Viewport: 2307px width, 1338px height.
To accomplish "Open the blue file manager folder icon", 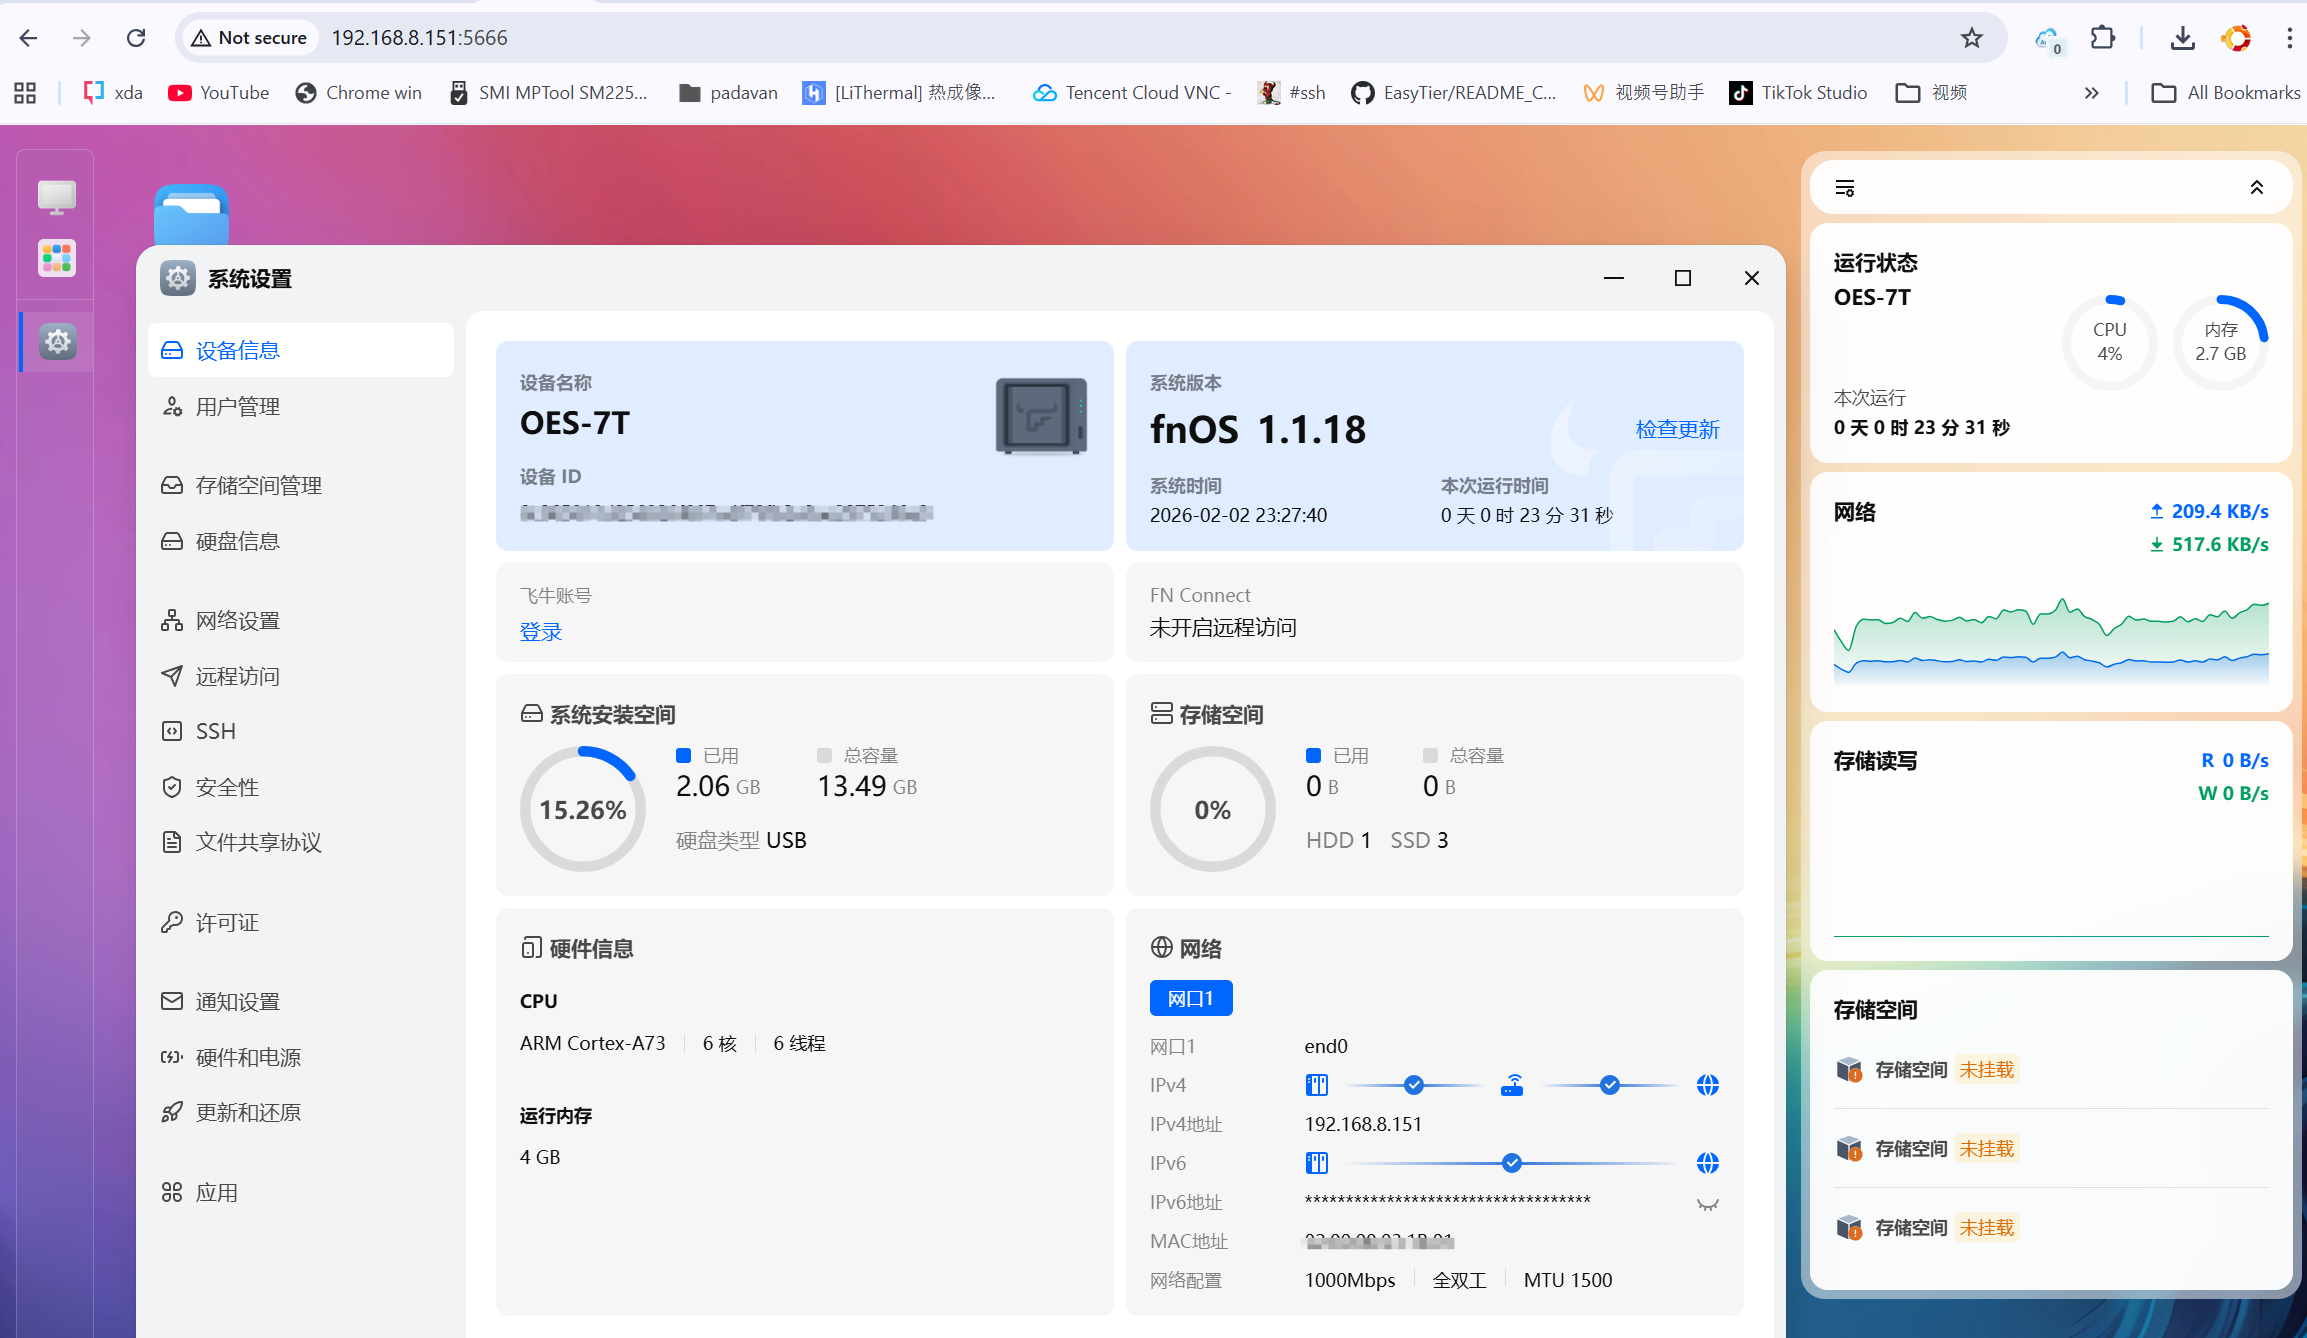I will point(191,214).
